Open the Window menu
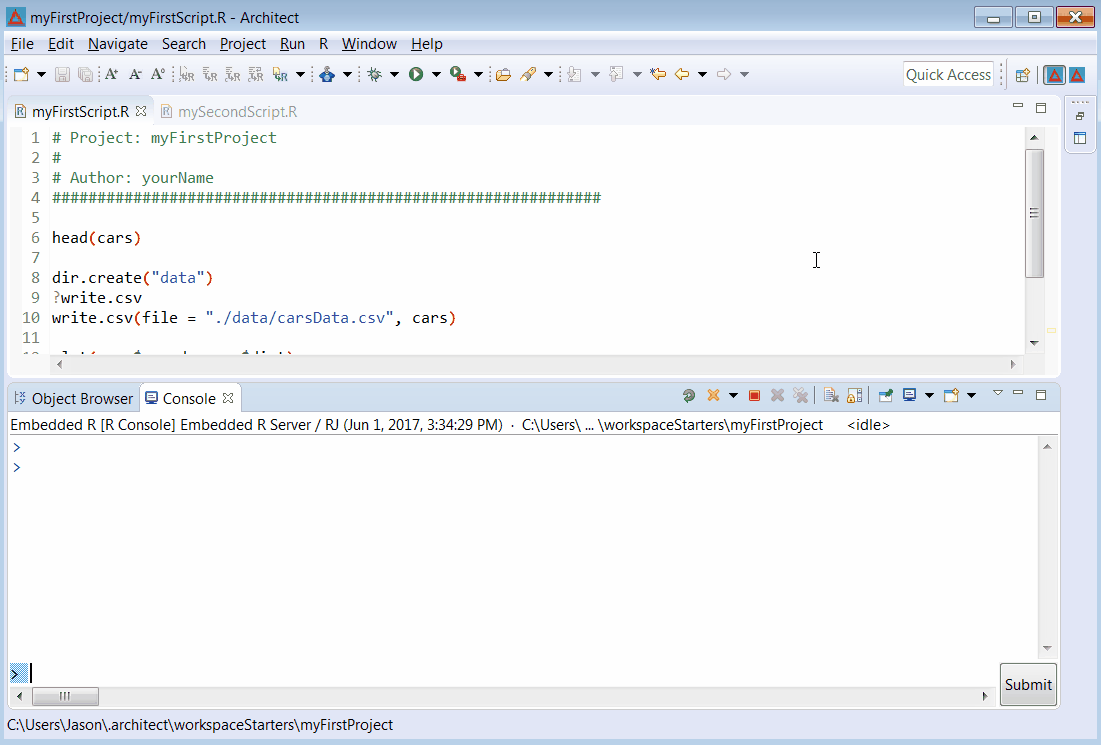The image size is (1101, 745). (369, 44)
